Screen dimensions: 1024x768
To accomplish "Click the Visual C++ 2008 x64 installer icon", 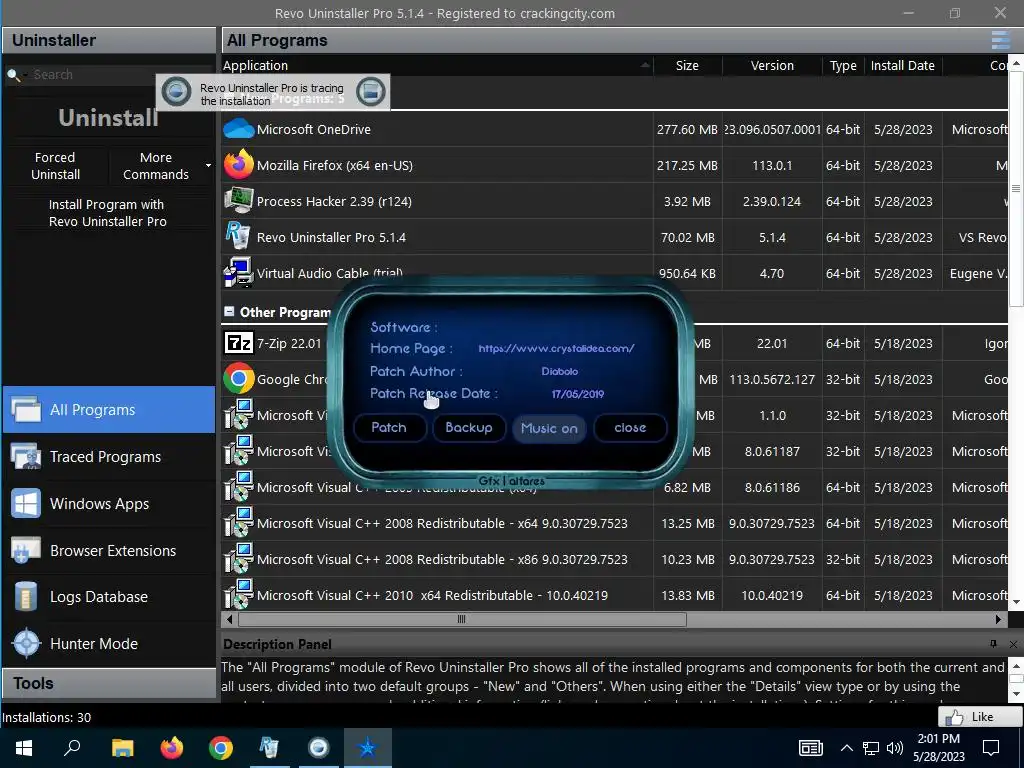I will 238,523.
